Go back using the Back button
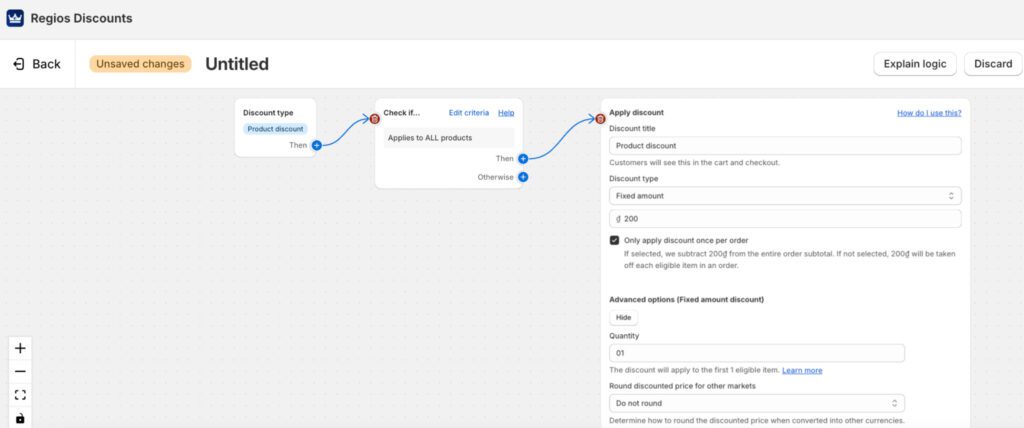 [37, 64]
